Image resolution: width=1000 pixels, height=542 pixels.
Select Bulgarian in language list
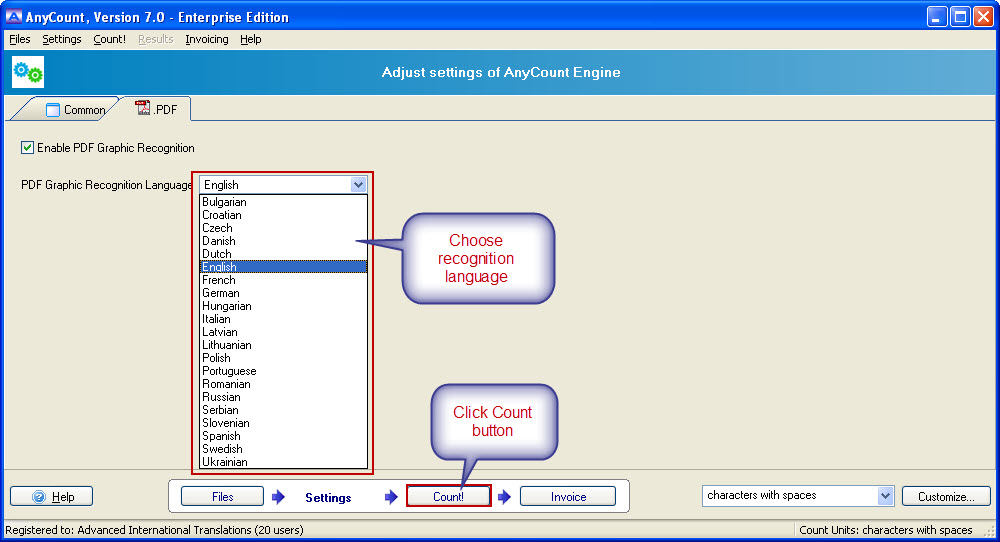(x=284, y=202)
